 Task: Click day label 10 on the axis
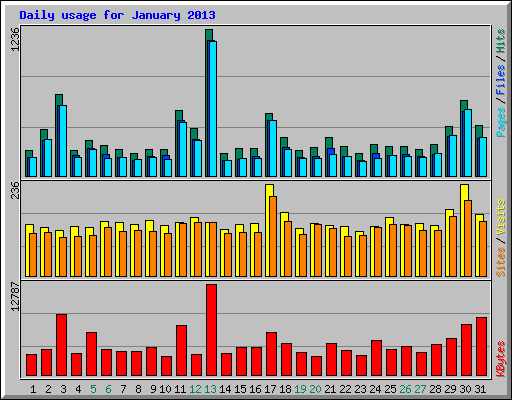165,389
